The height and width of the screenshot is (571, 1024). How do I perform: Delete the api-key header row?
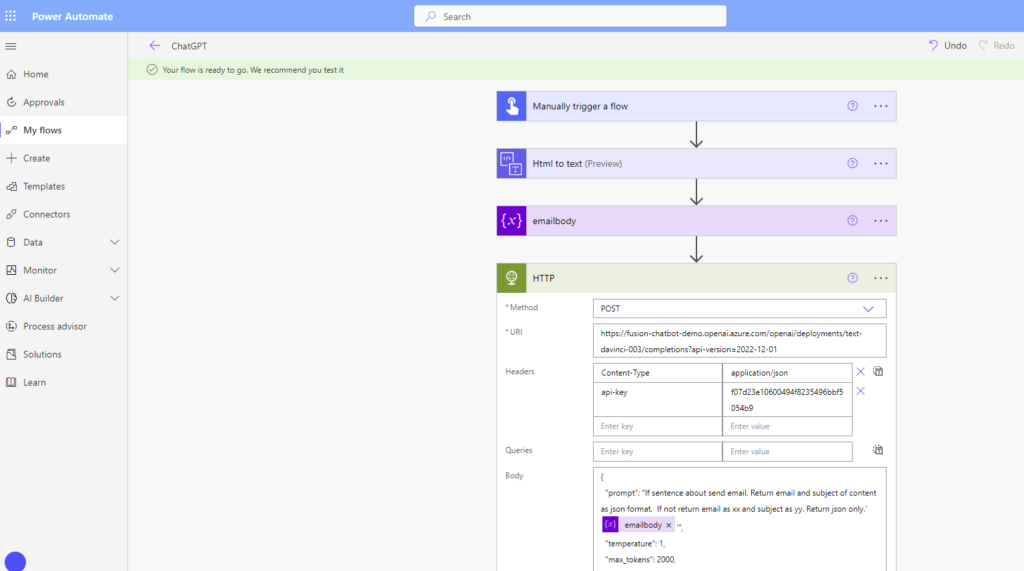pyautogui.click(x=861, y=391)
